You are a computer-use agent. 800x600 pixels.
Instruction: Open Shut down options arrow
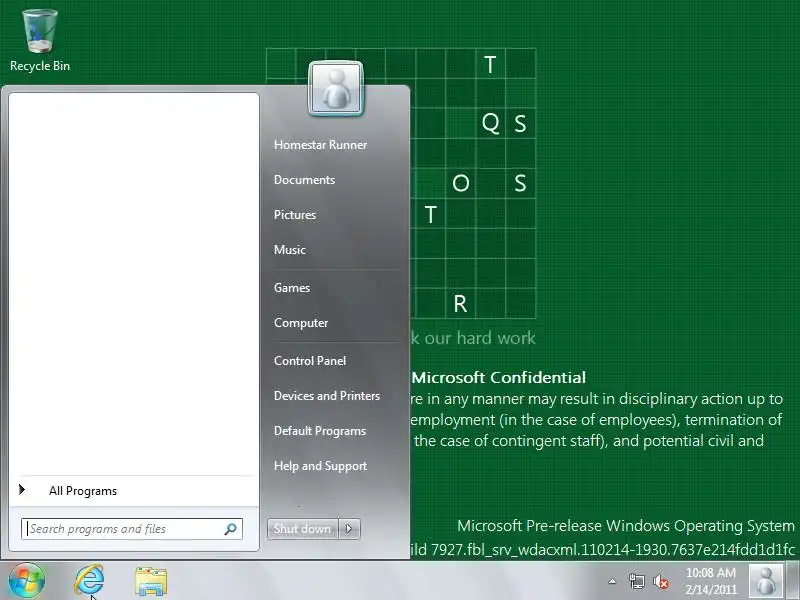(349, 529)
